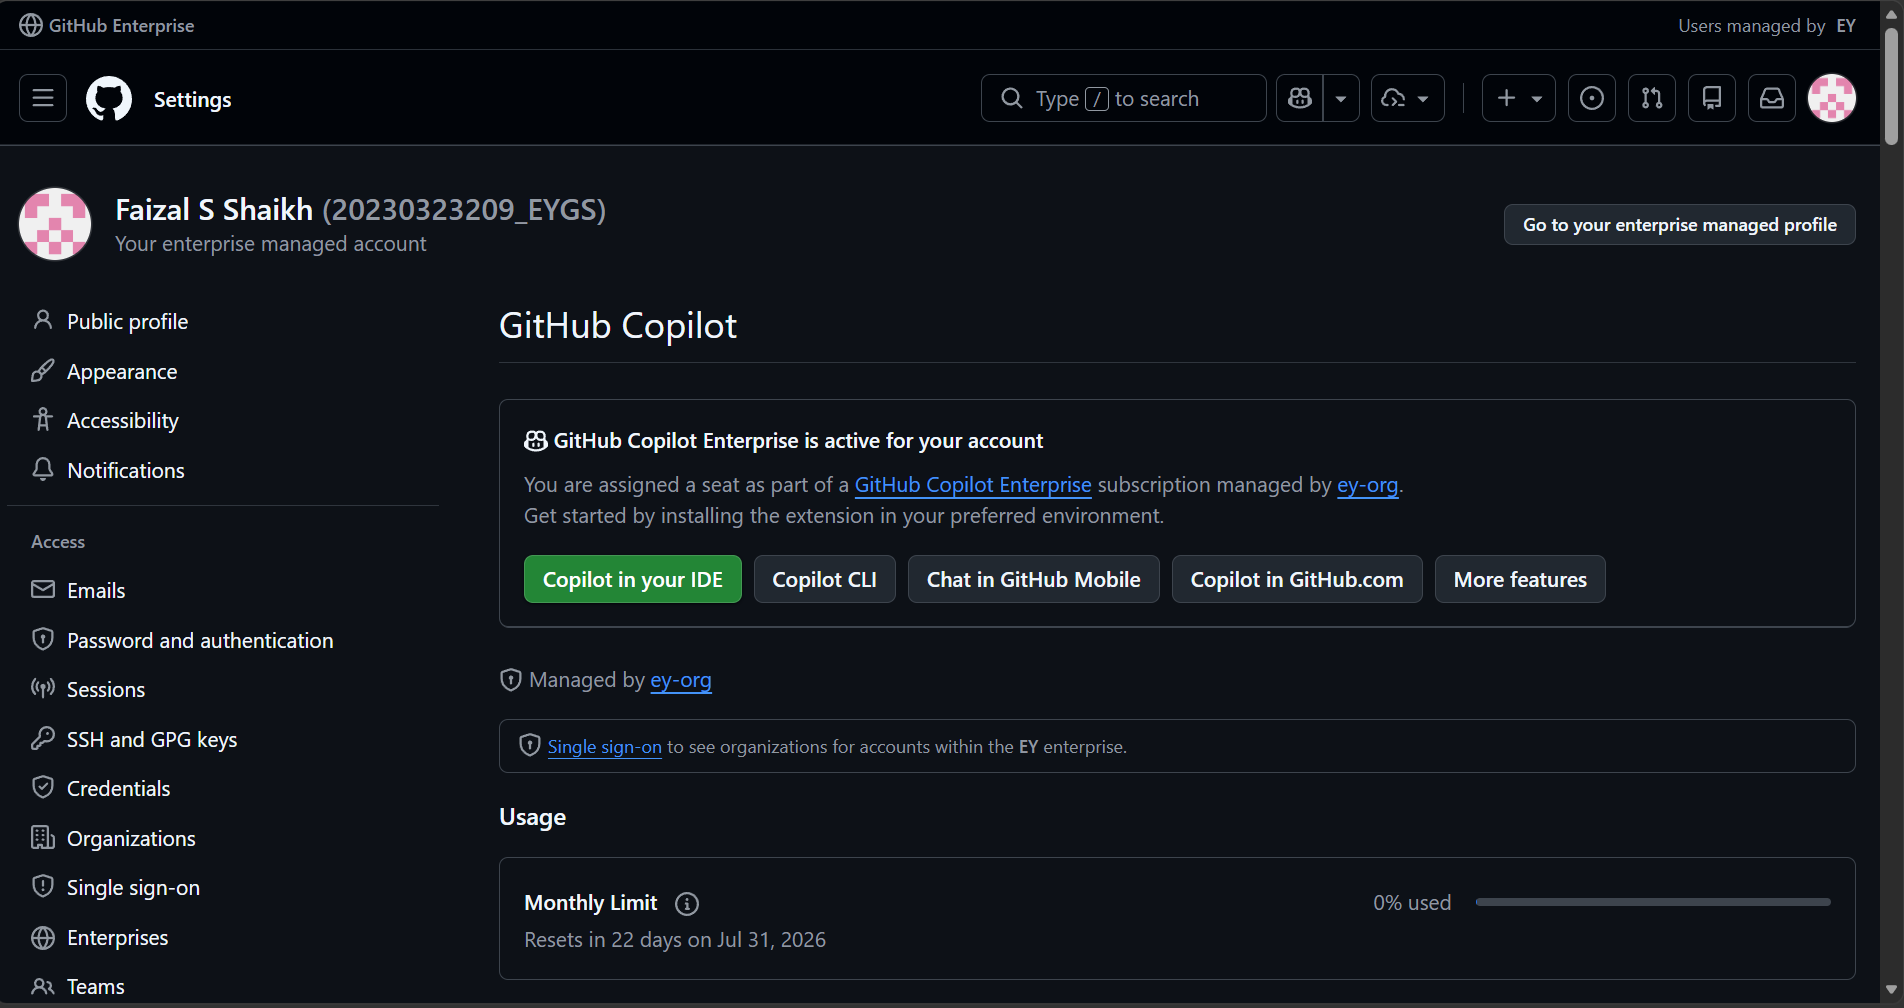Image resolution: width=1904 pixels, height=1008 pixels.
Task: Open the agents cloud dropdown in header
Action: tap(1407, 98)
